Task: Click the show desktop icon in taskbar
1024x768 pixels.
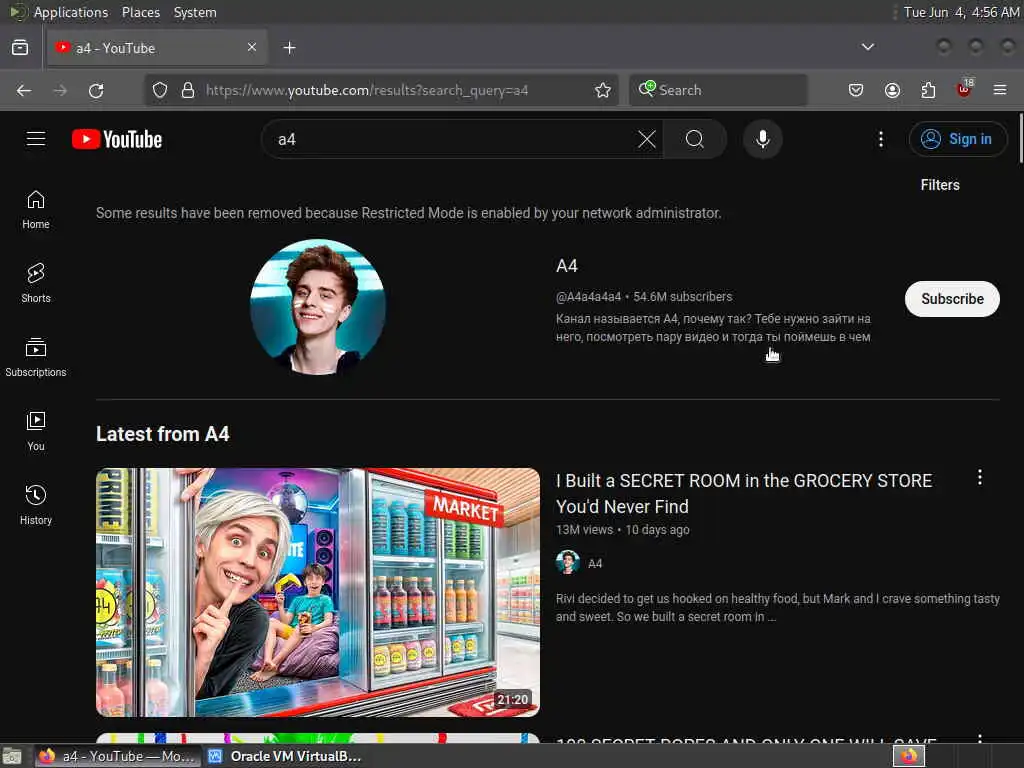Action: [x=11, y=756]
